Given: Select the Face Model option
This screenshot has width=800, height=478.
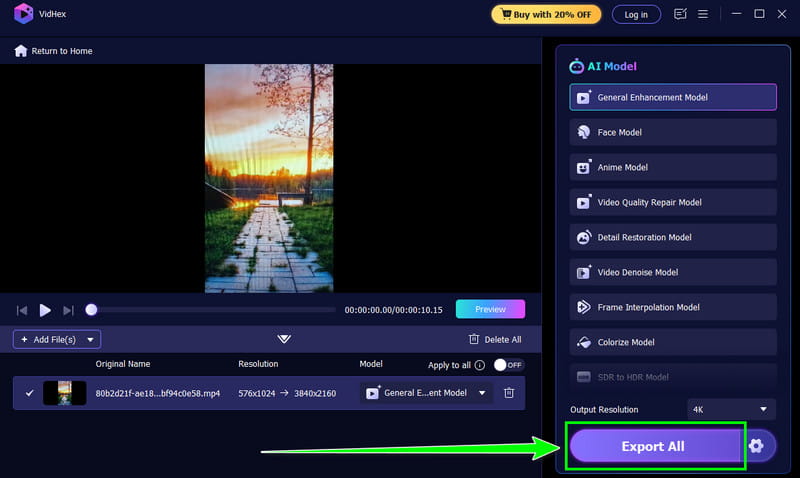Looking at the screenshot, I should (x=673, y=132).
